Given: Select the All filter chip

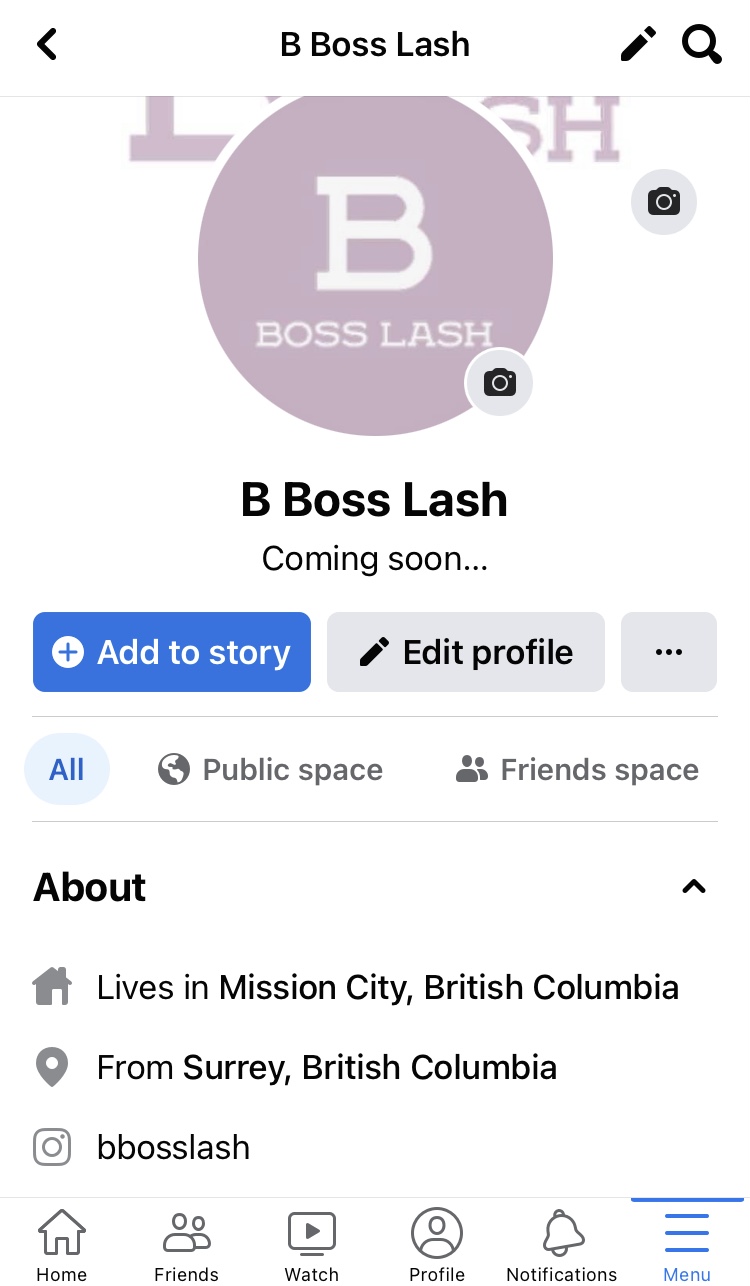Looking at the screenshot, I should coord(67,769).
